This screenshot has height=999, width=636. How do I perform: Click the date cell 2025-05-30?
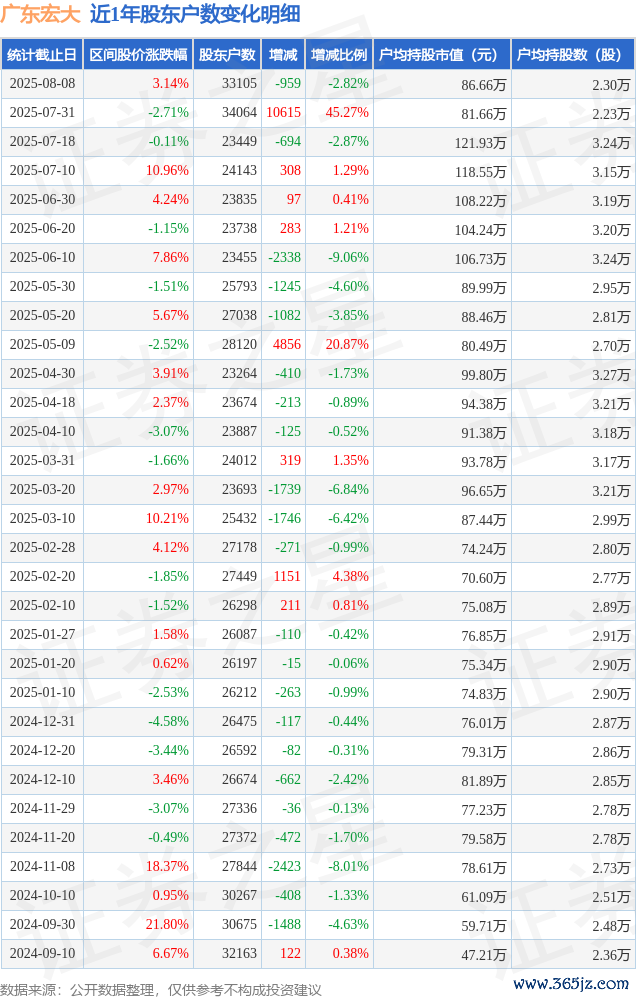pyautogui.click(x=42, y=287)
